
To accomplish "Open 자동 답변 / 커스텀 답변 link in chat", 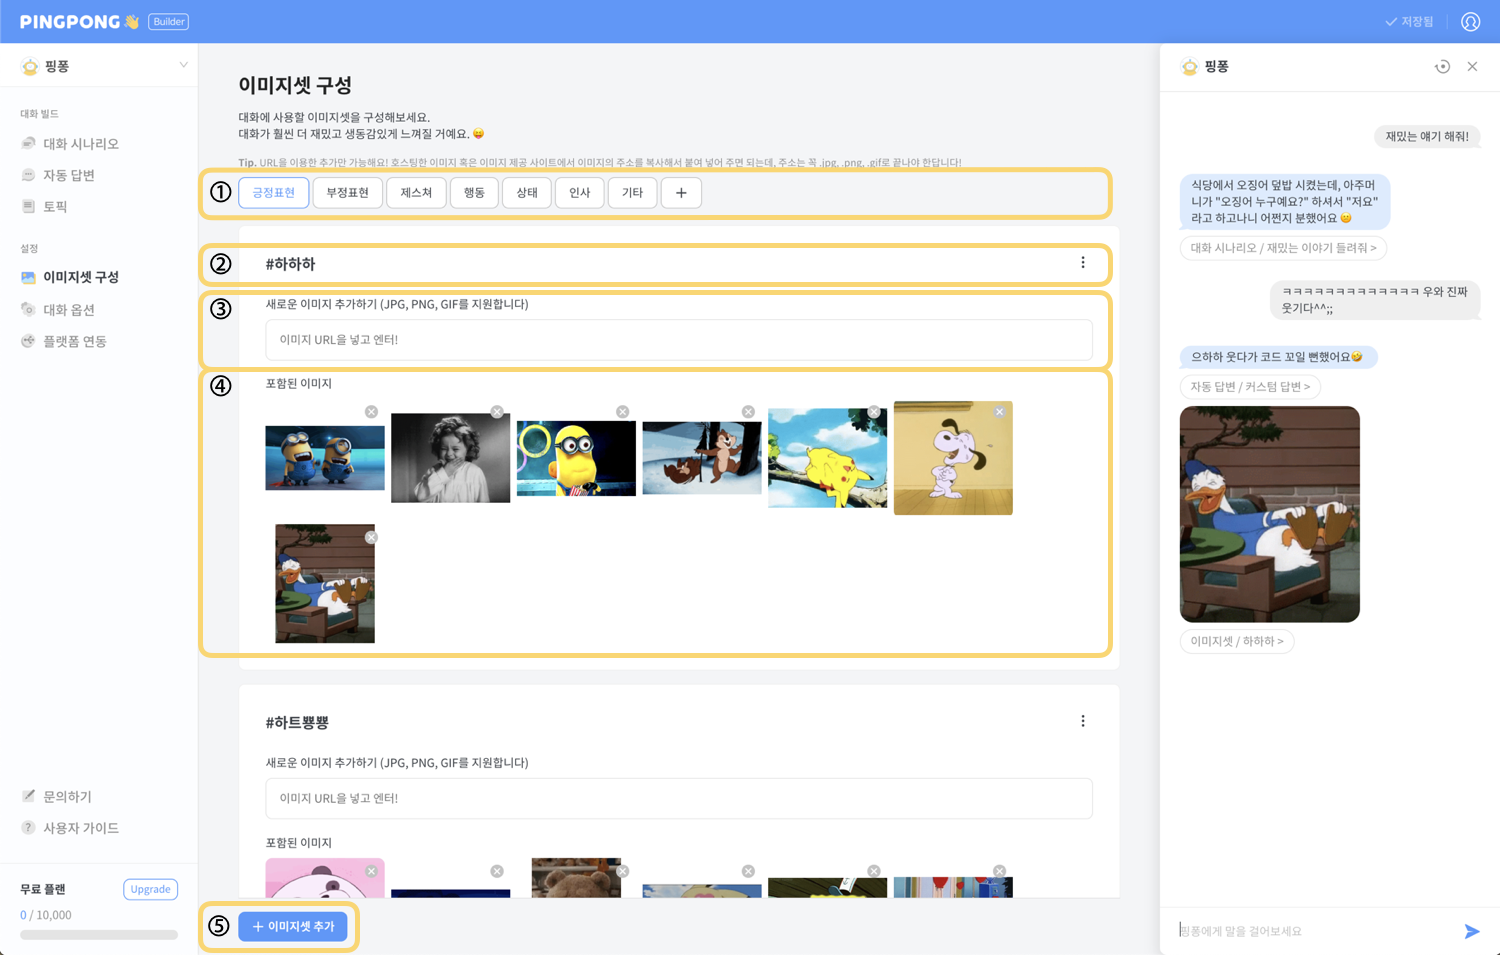I will (x=1250, y=387).
